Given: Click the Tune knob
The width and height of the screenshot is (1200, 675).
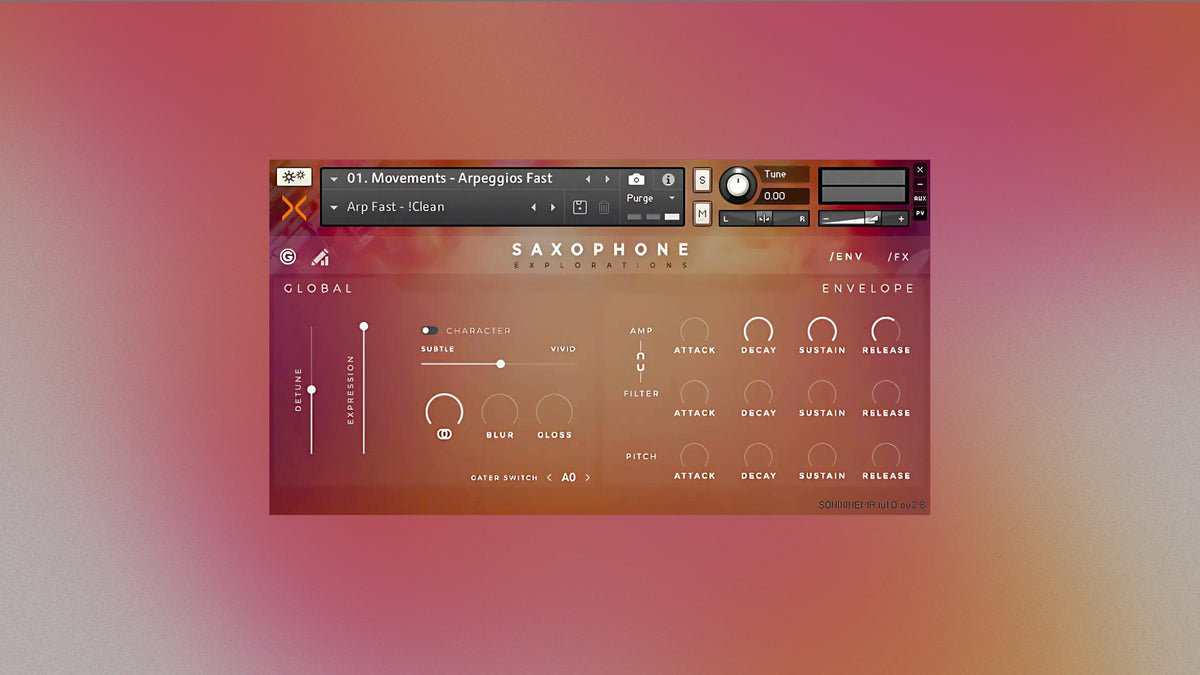Looking at the screenshot, I should tap(738, 184).
